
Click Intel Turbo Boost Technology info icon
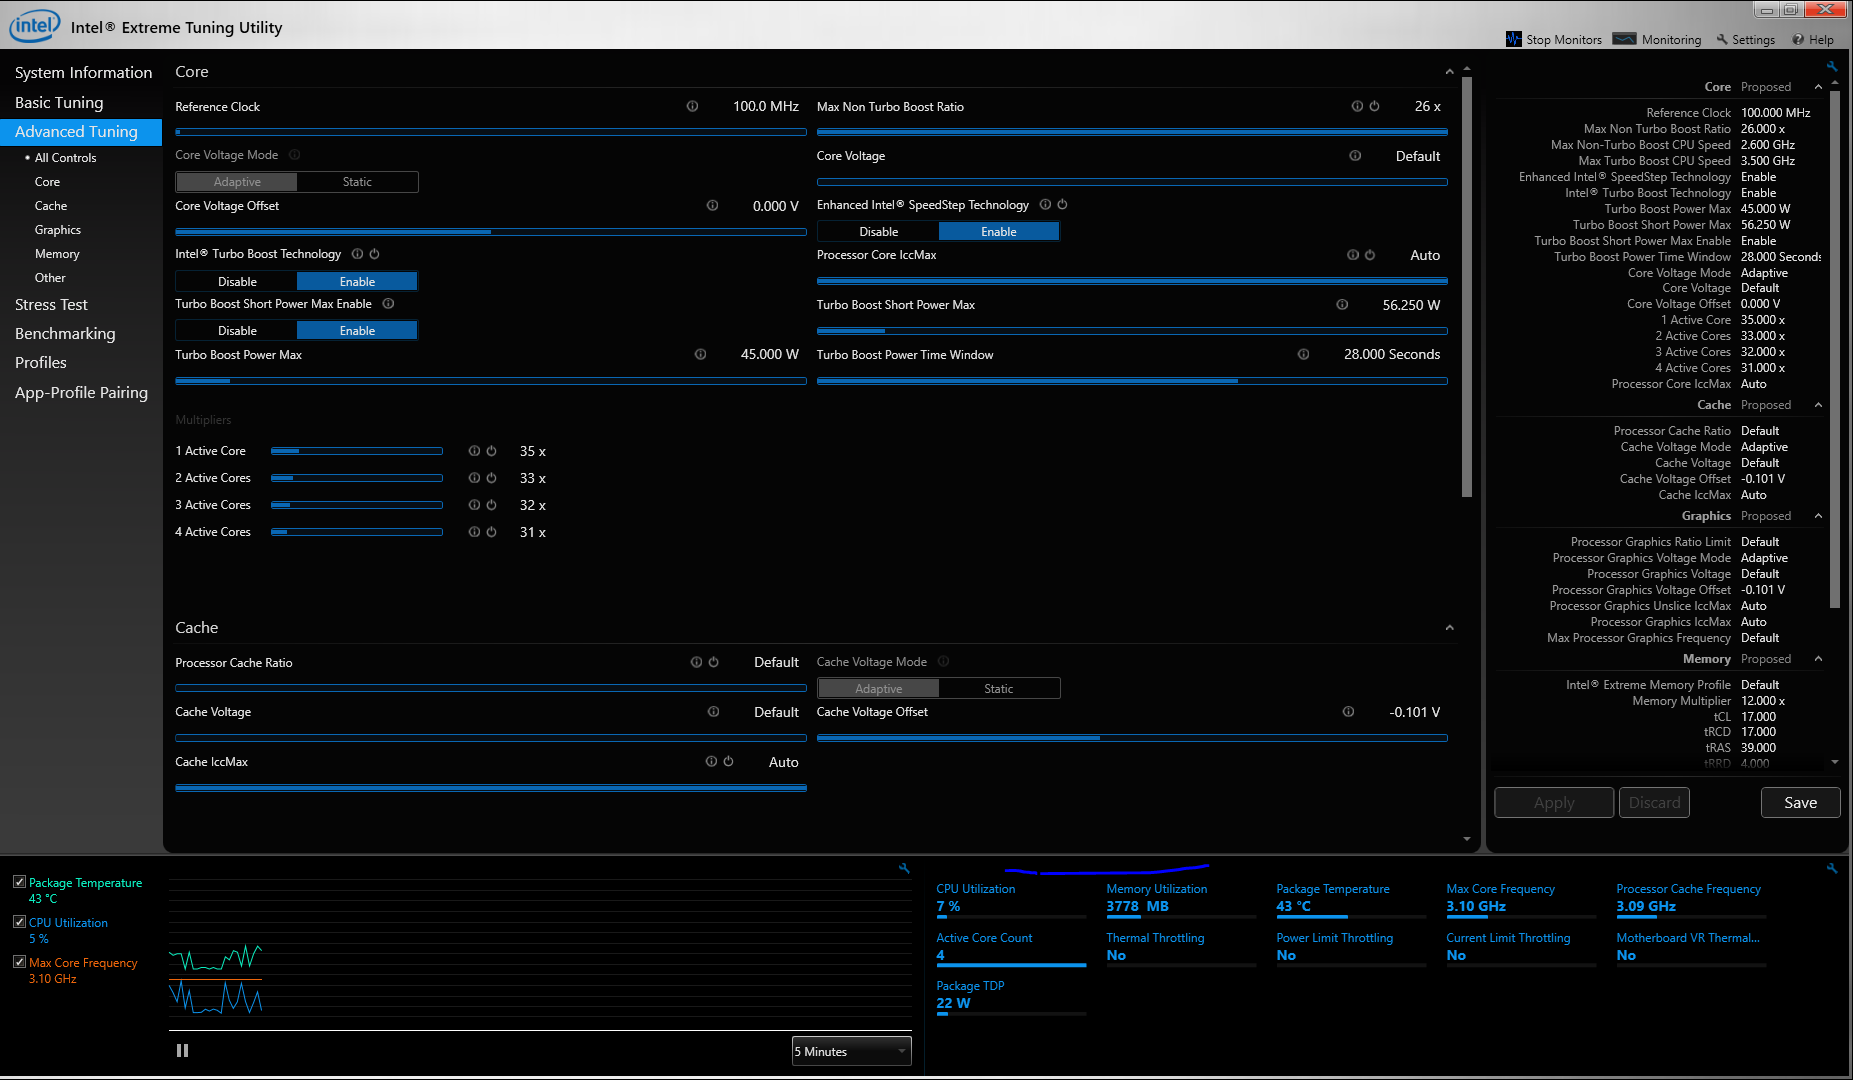(x=357, y=254)
